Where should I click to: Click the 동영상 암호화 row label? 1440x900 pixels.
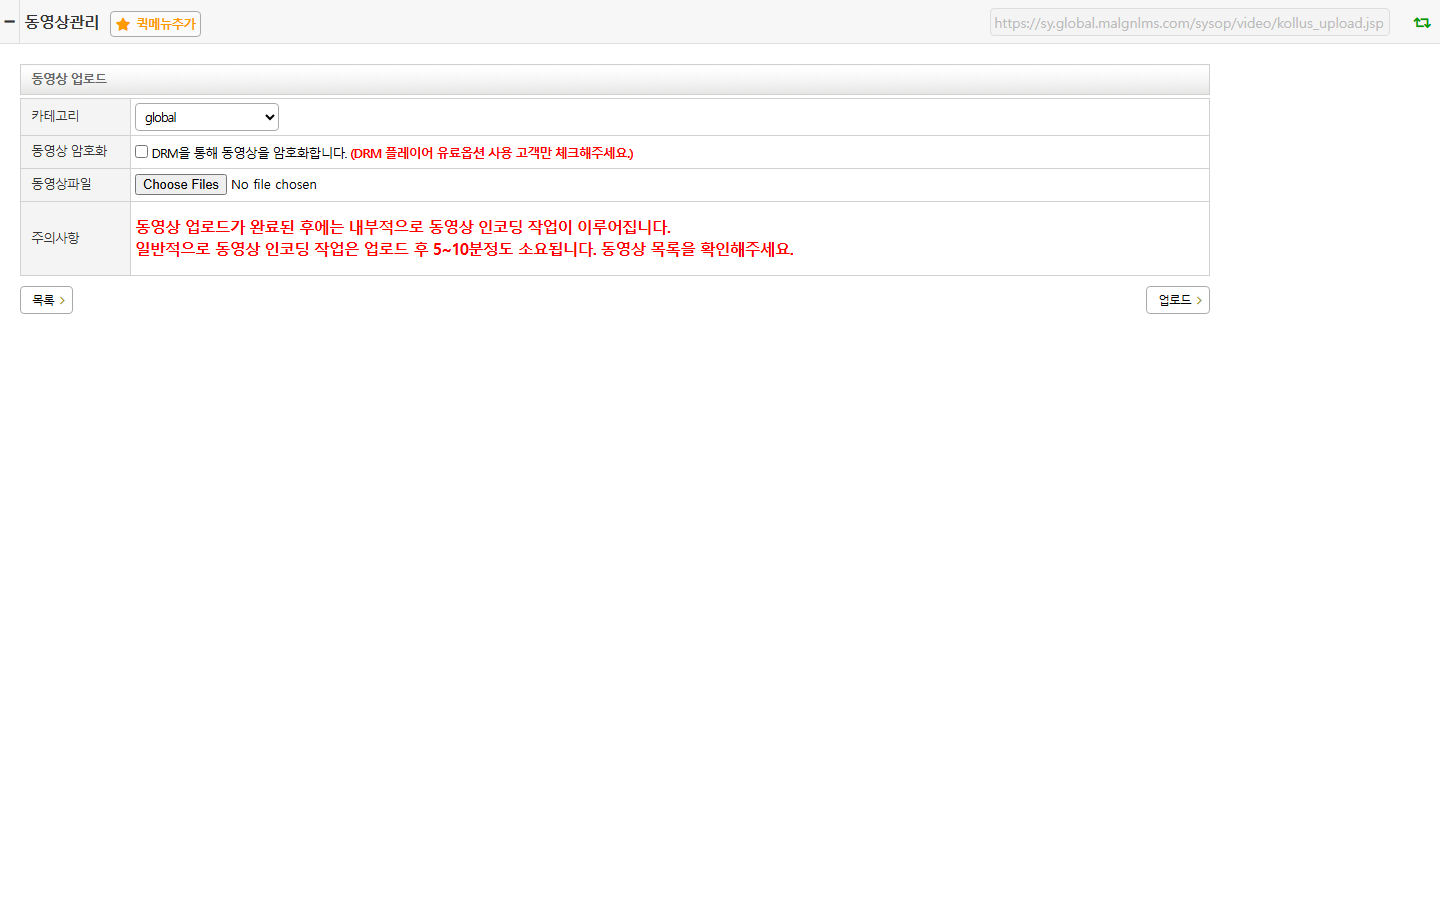click(x=69, y=151)
